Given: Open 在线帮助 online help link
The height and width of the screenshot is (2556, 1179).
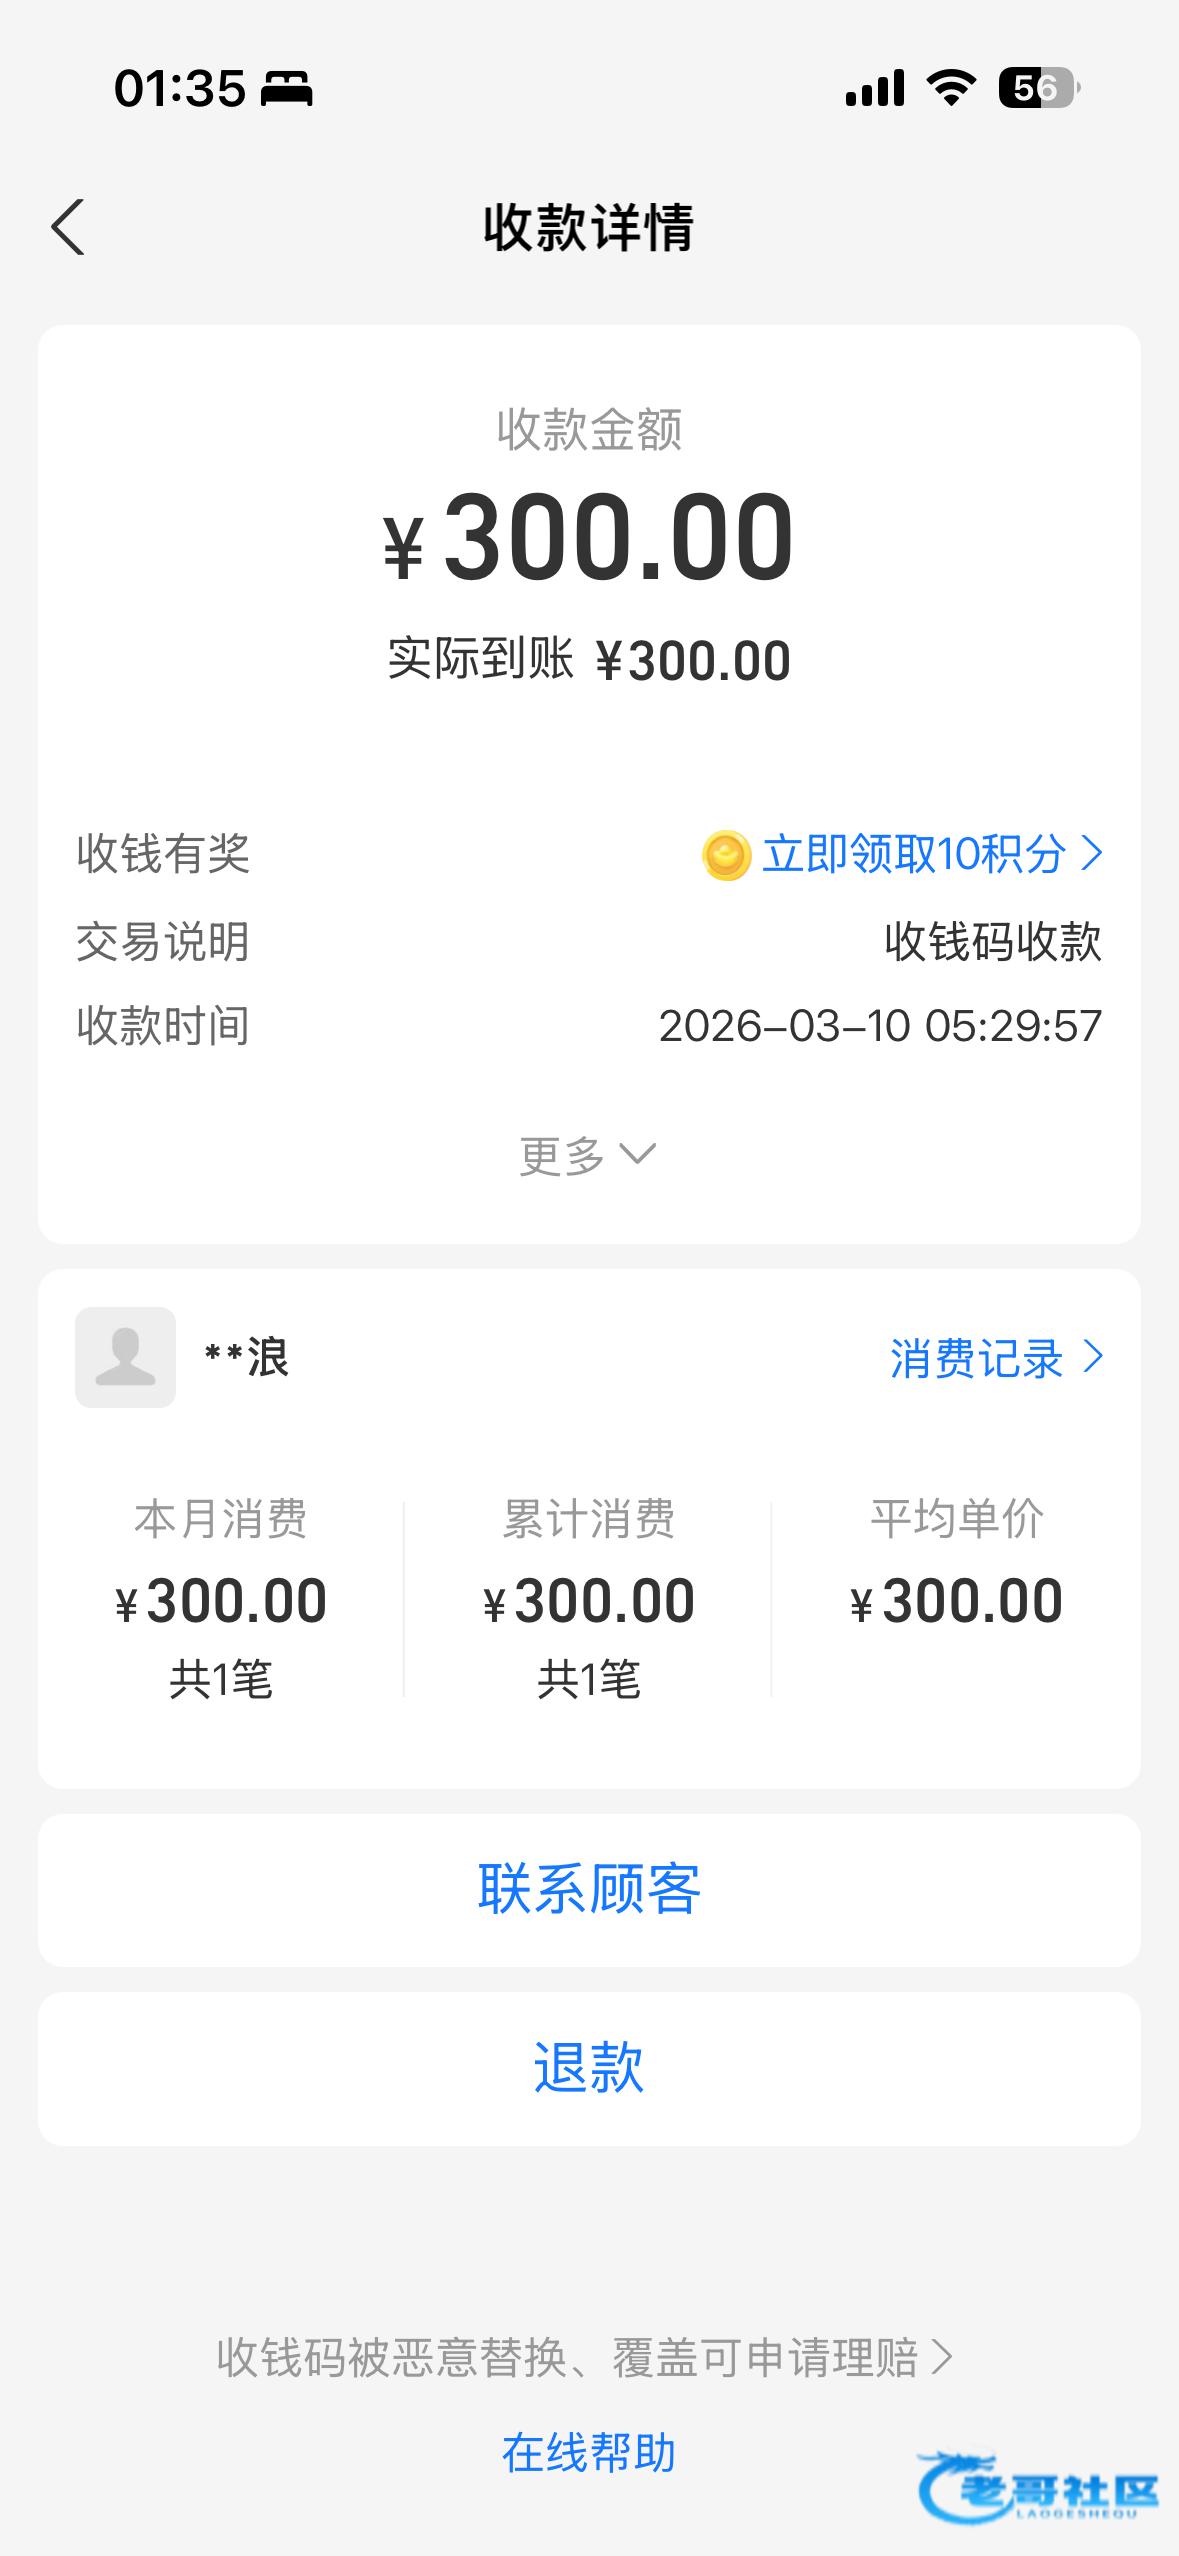Looking at the screenshot, I should pyautogui.click(x=589, y=2452).
